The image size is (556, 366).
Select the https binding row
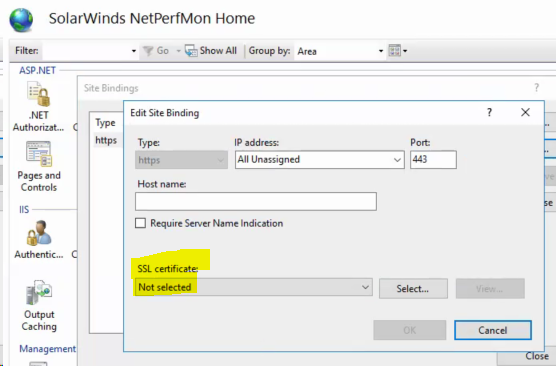tap(106, 140)
